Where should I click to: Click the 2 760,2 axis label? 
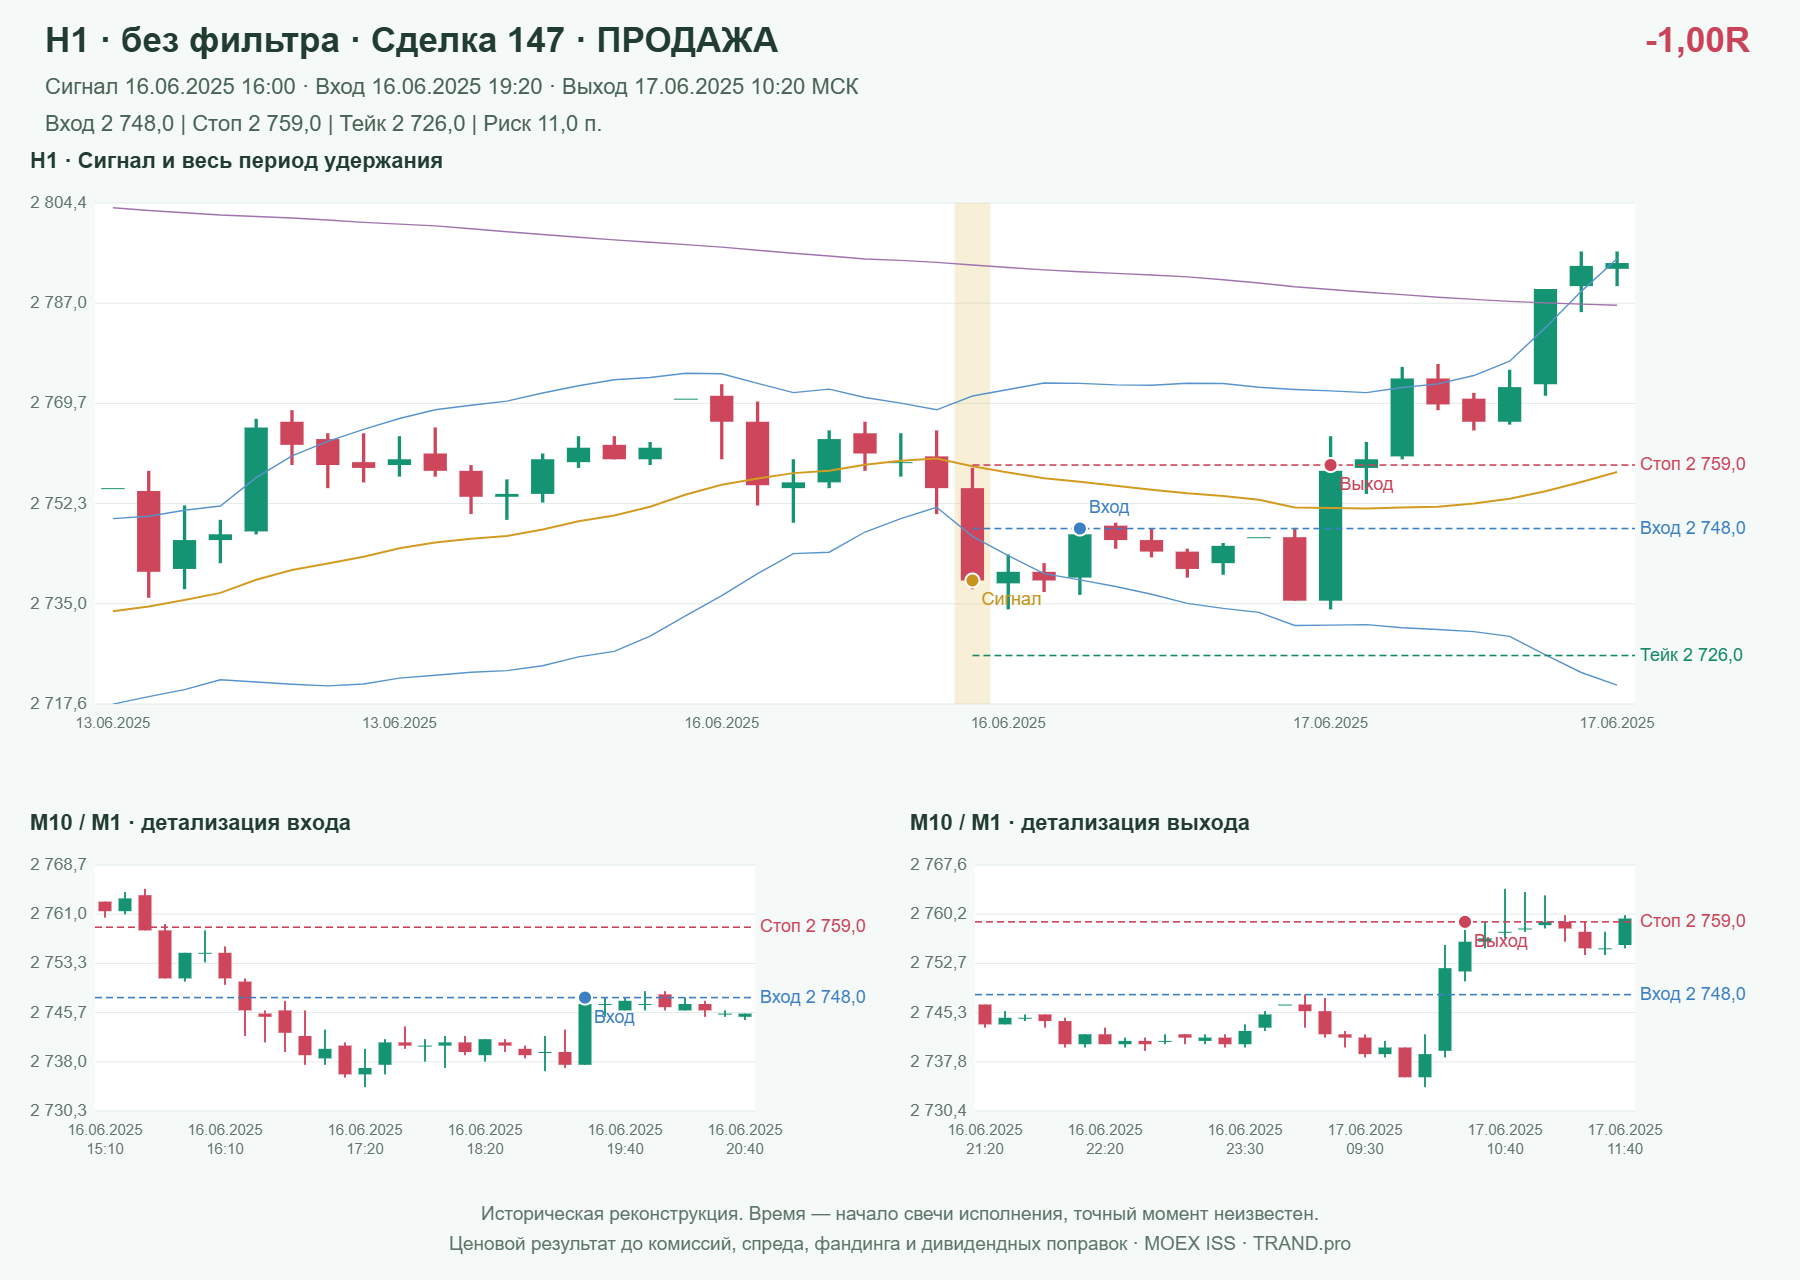click(x=938, y=914)
